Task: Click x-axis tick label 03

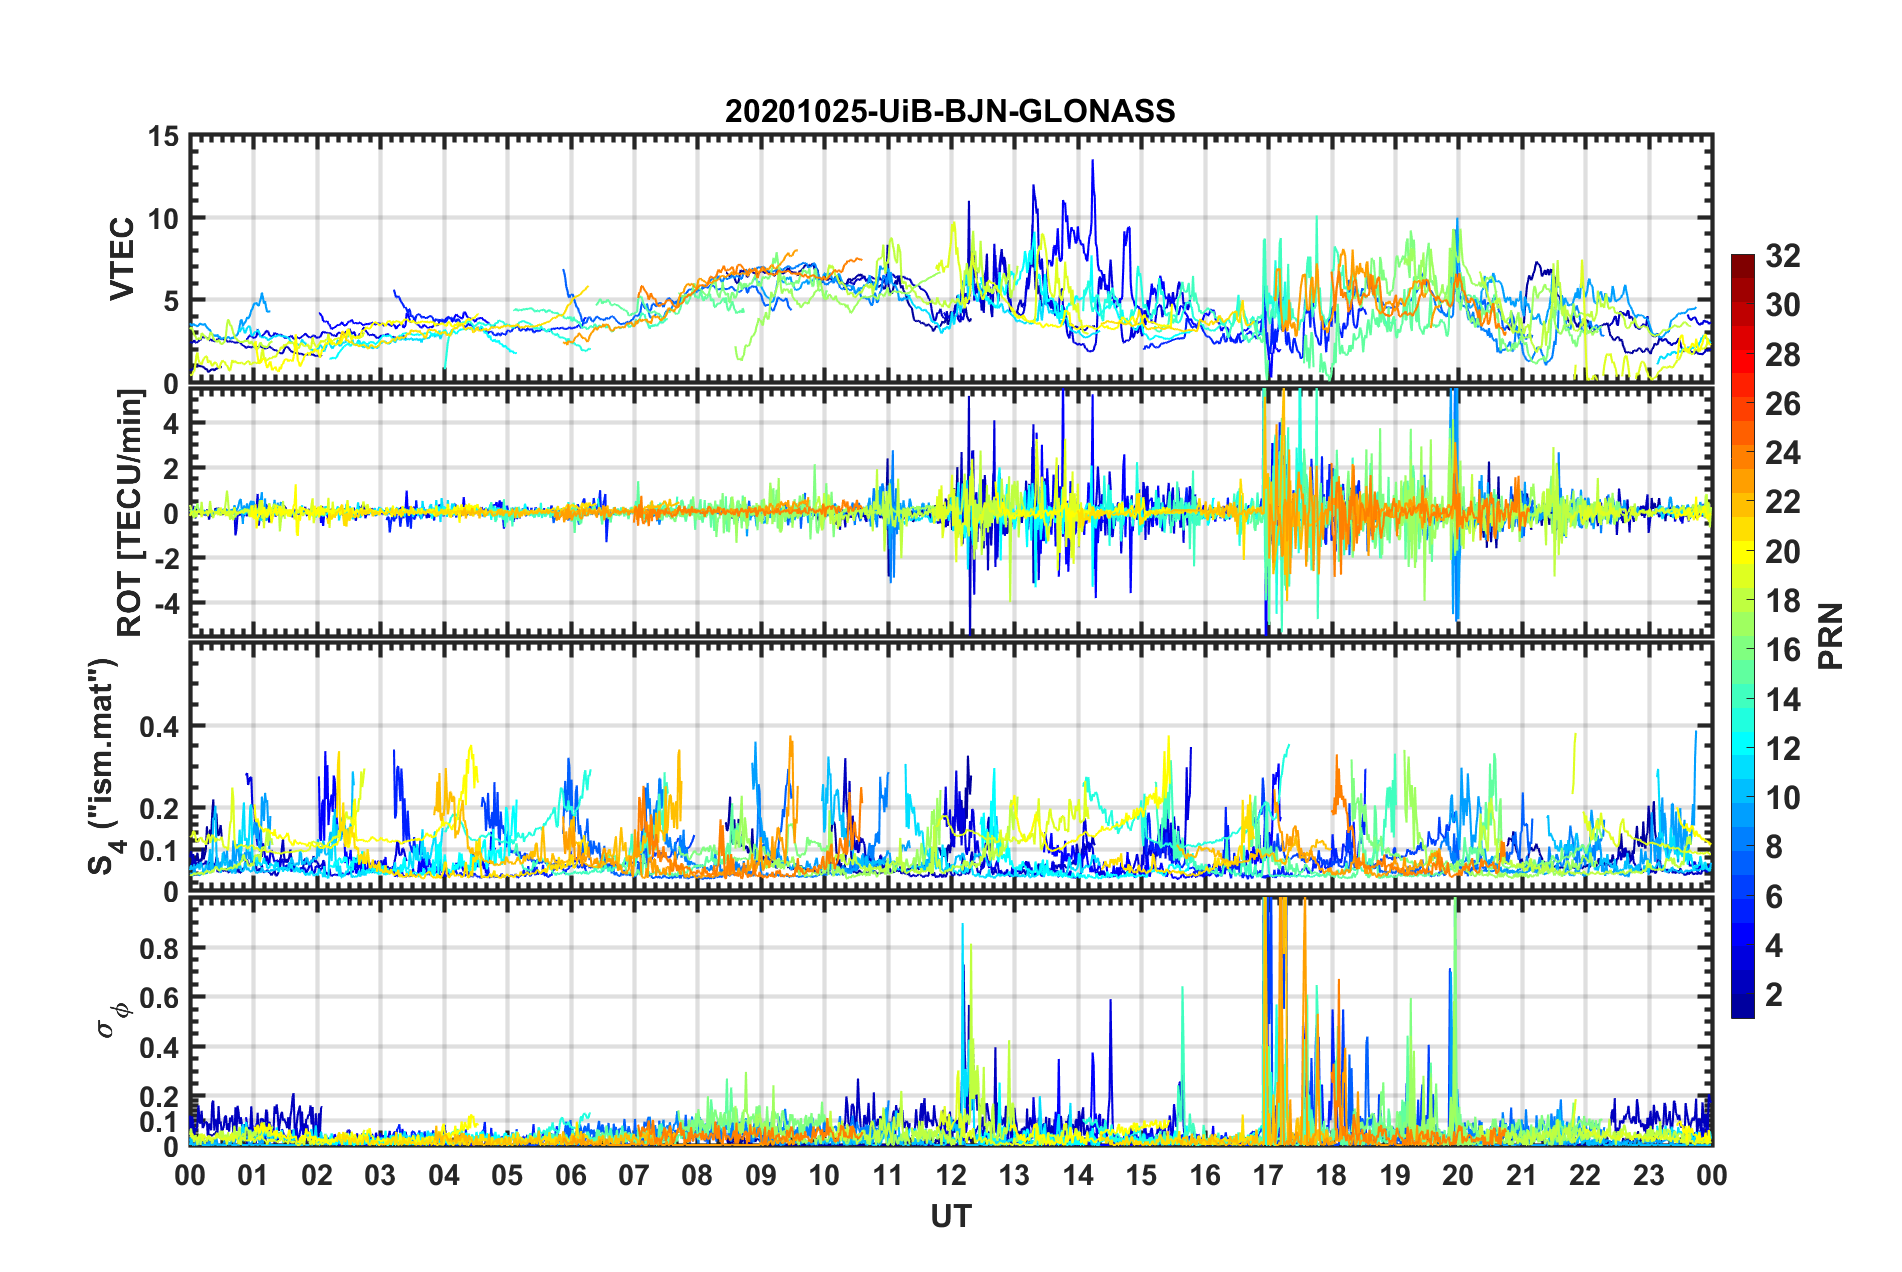Action: [x=380, y=1175]
